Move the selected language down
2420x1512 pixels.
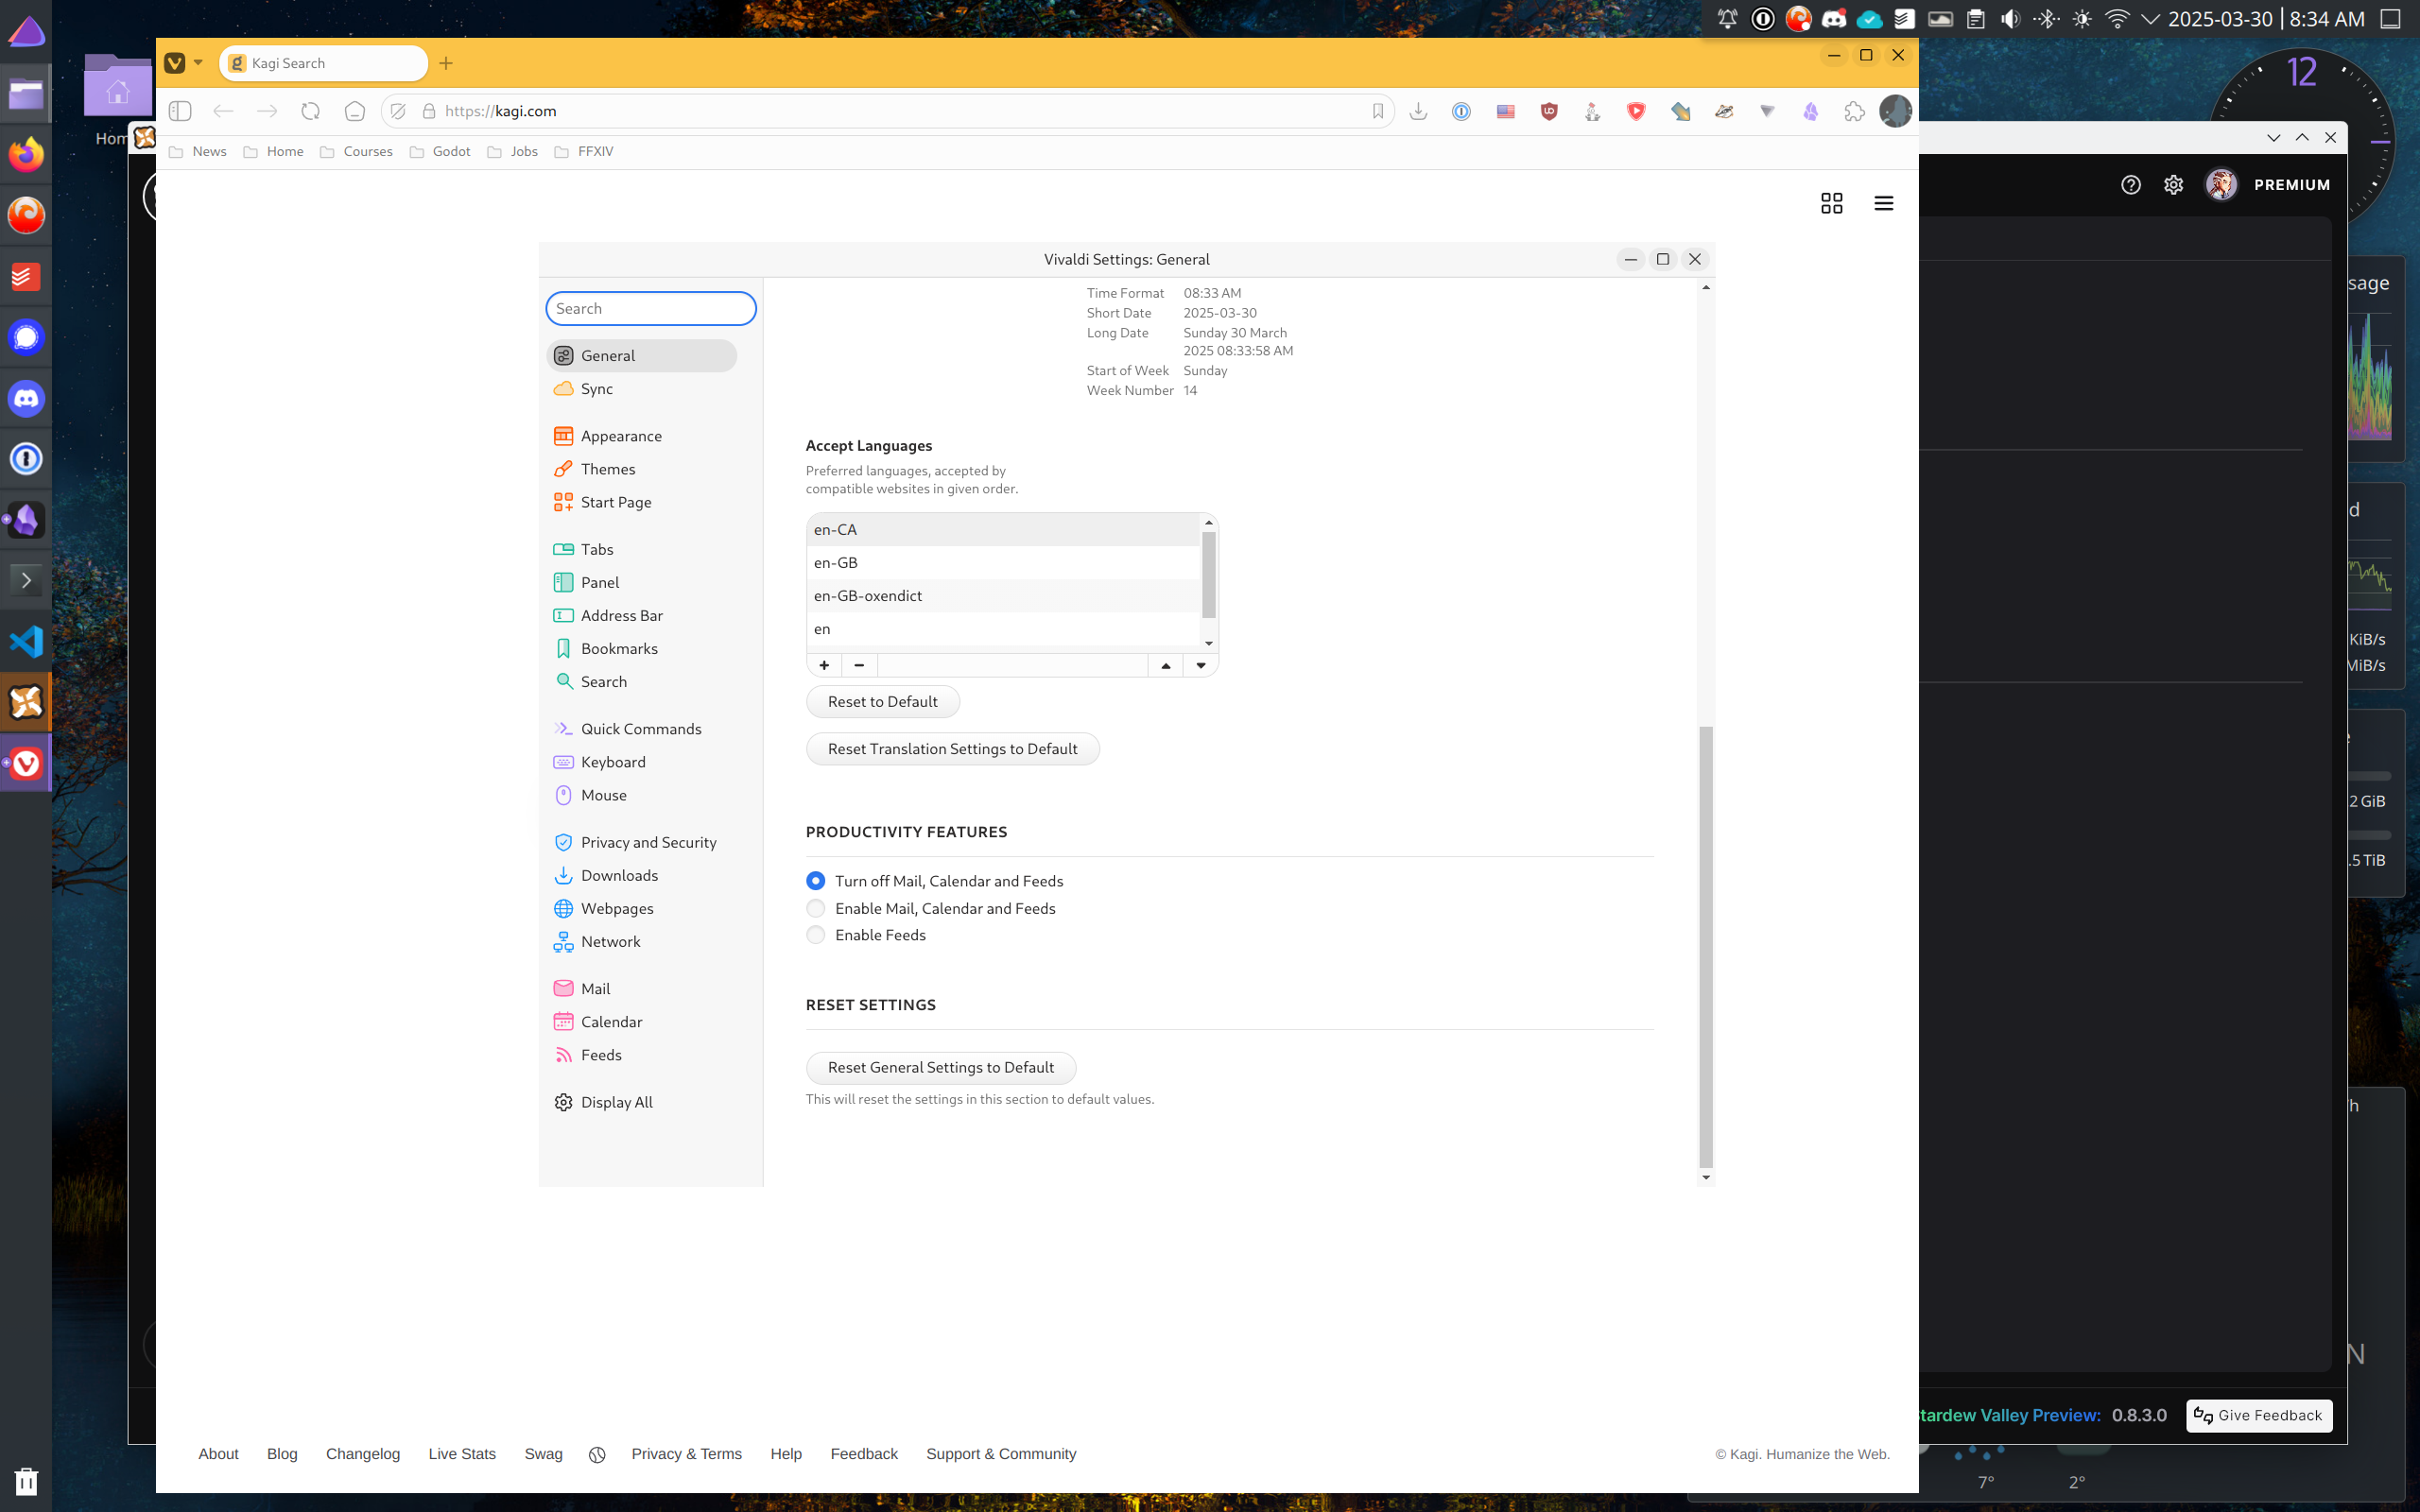click(x=1201, y=665)
